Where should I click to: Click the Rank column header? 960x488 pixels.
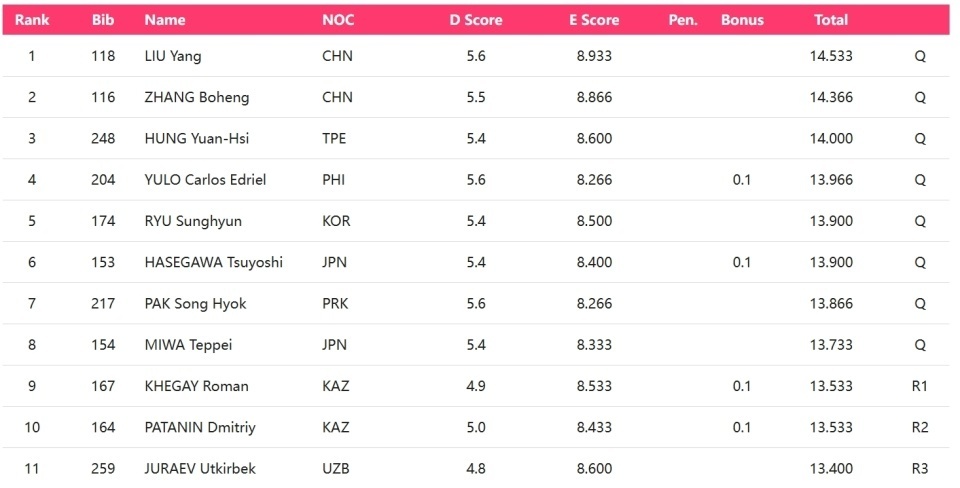(32, 20)
